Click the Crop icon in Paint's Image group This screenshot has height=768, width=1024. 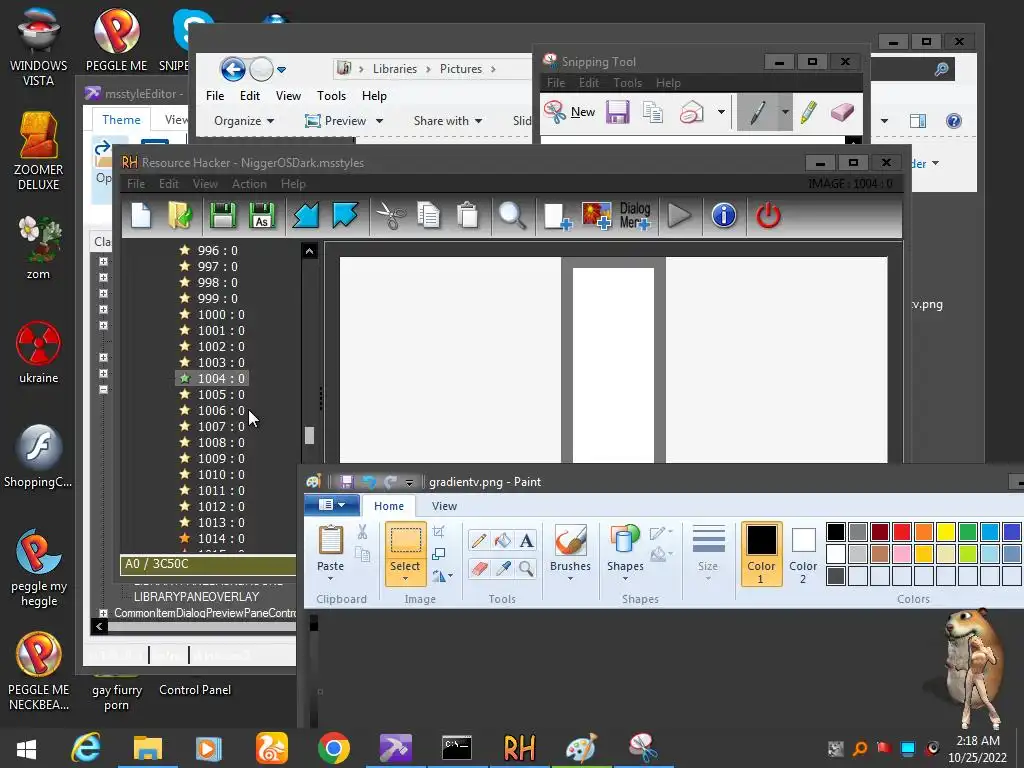pyautogui.click(x=439, y=532)
